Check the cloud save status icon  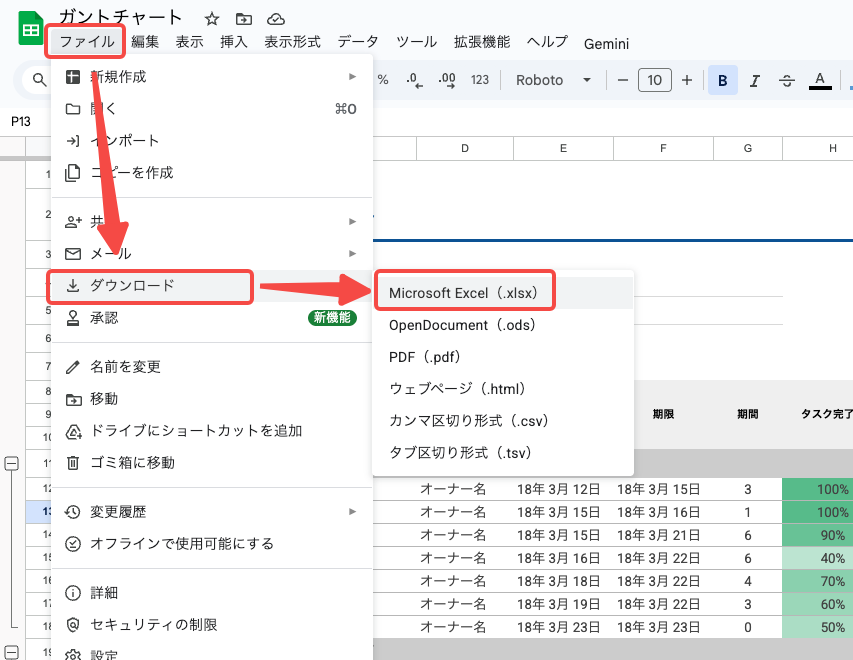pos(274,17)
